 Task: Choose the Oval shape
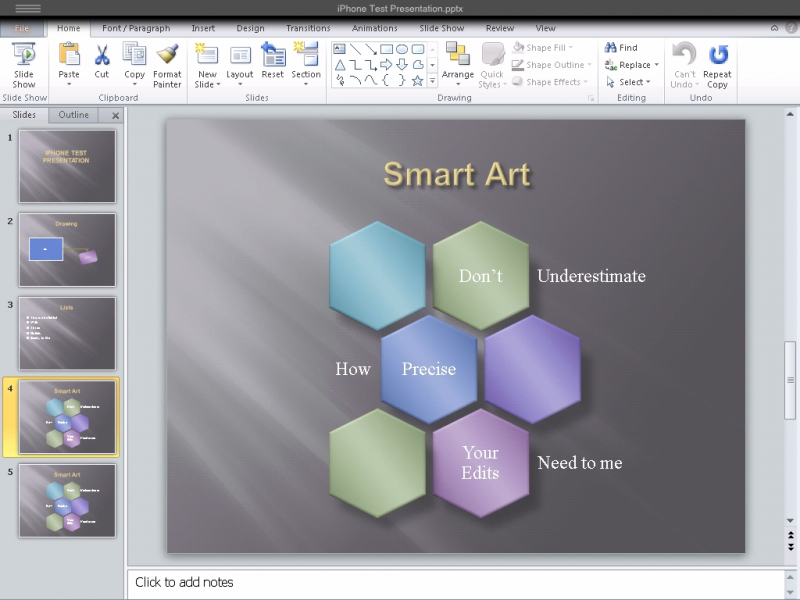pyautogui.click(x=402, y=49)
